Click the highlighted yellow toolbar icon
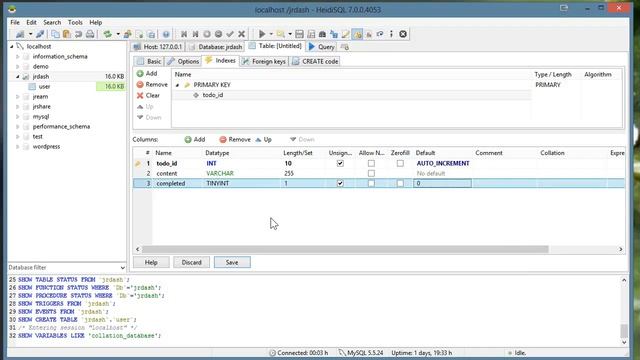 click(357, 34)
